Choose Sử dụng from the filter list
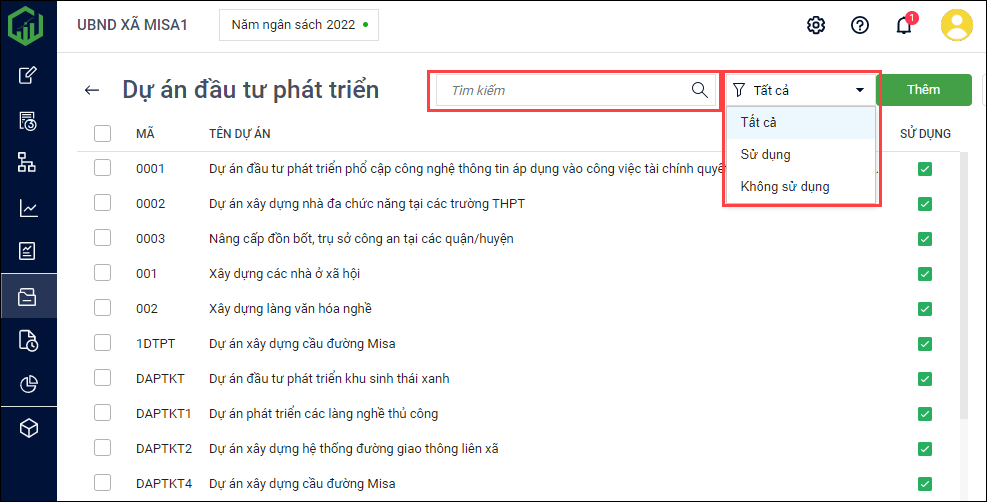 tap(765, 154)
